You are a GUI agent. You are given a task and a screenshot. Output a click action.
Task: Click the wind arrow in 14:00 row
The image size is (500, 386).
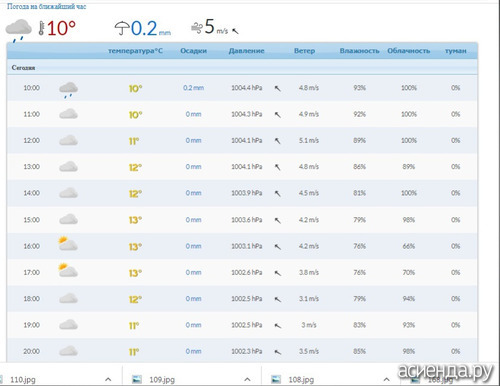[277, 193]
